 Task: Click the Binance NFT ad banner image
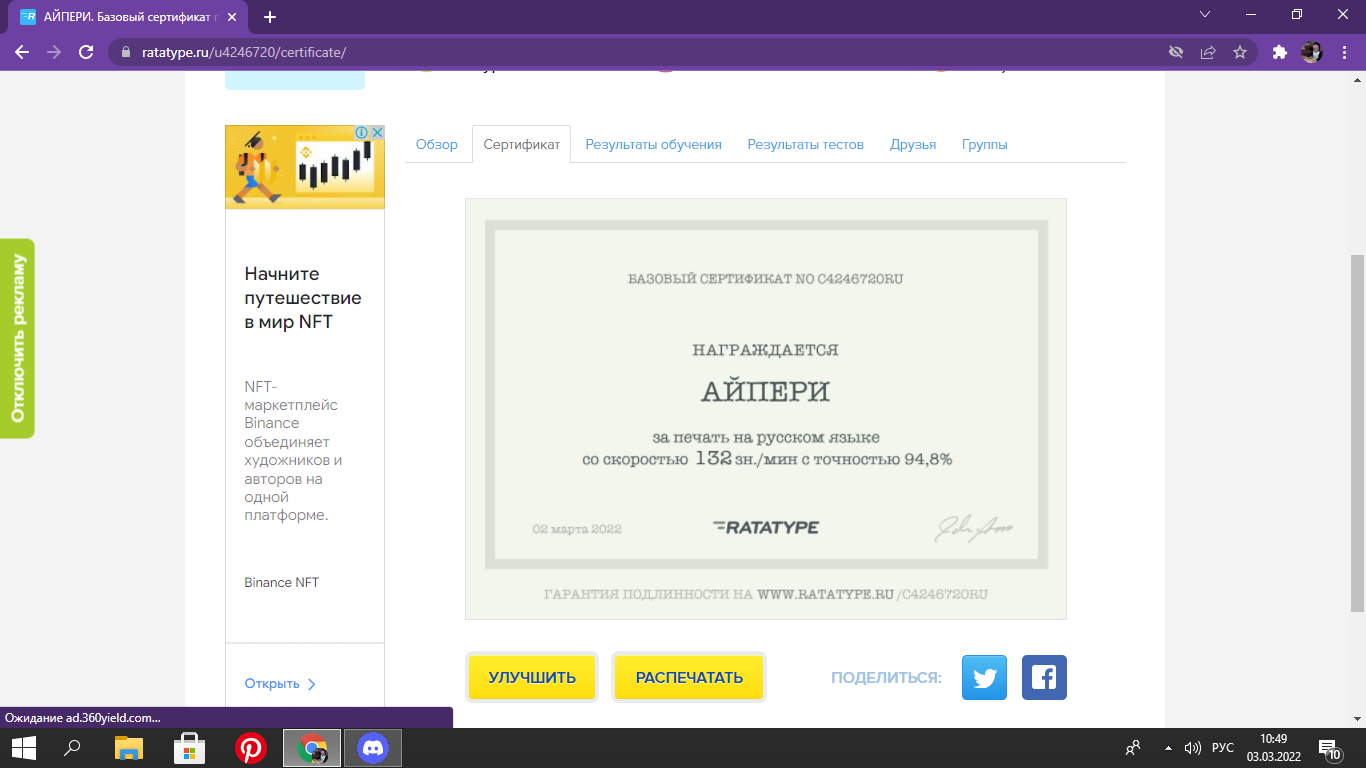[x=305, y=167]
